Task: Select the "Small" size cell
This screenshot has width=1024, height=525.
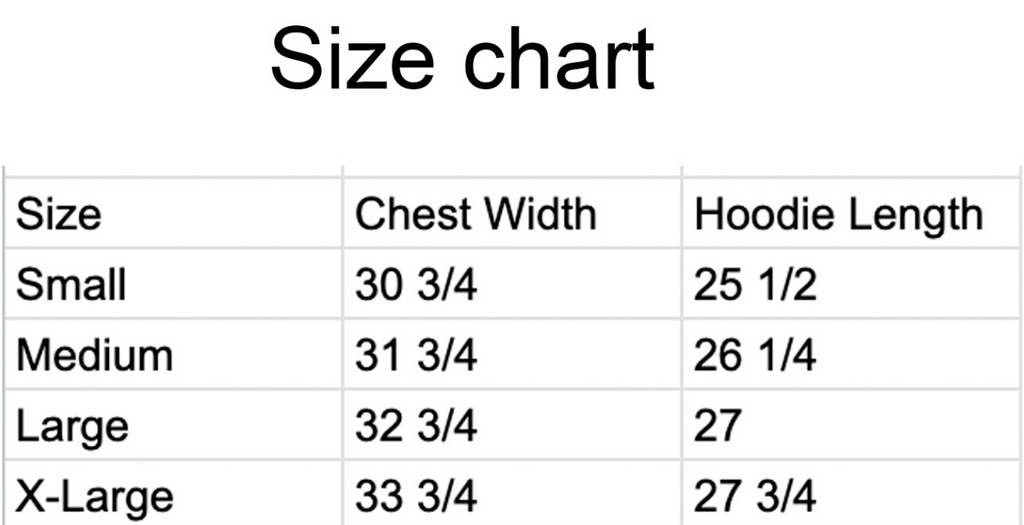Action: [72, 286]
